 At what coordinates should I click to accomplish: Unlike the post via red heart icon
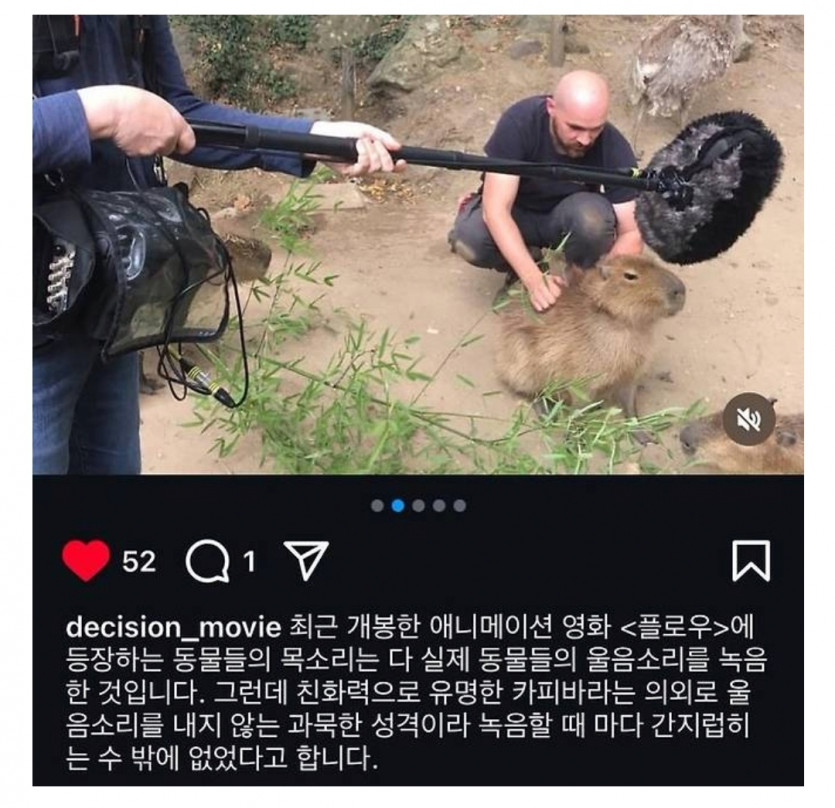point(86,560)
